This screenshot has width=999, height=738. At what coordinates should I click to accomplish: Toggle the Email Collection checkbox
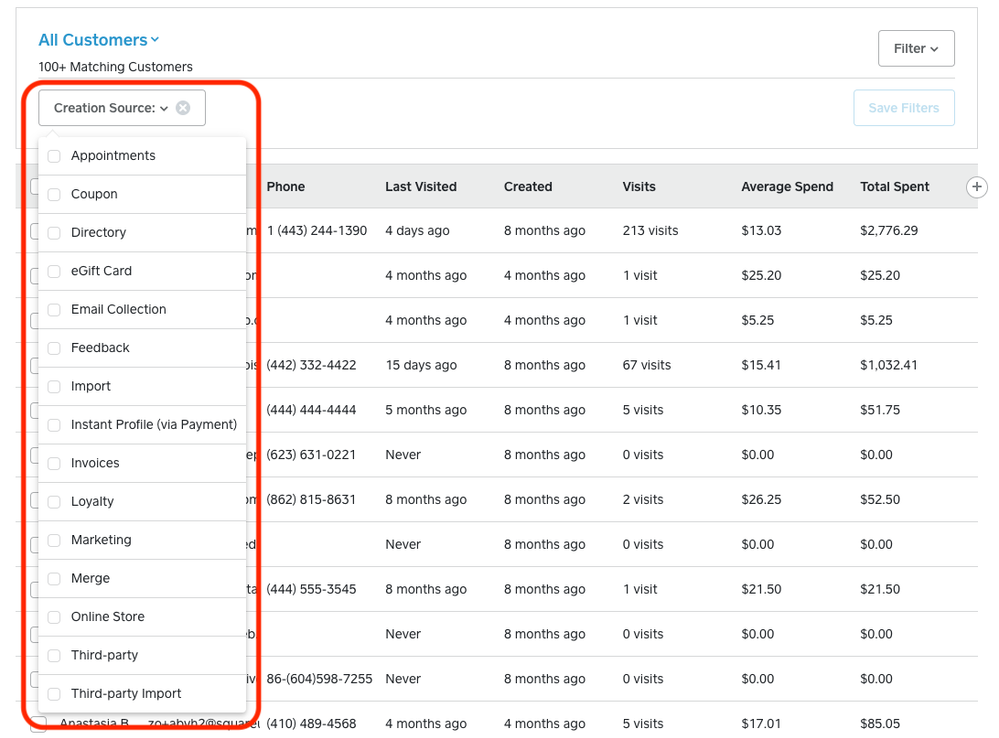[54, 310]
